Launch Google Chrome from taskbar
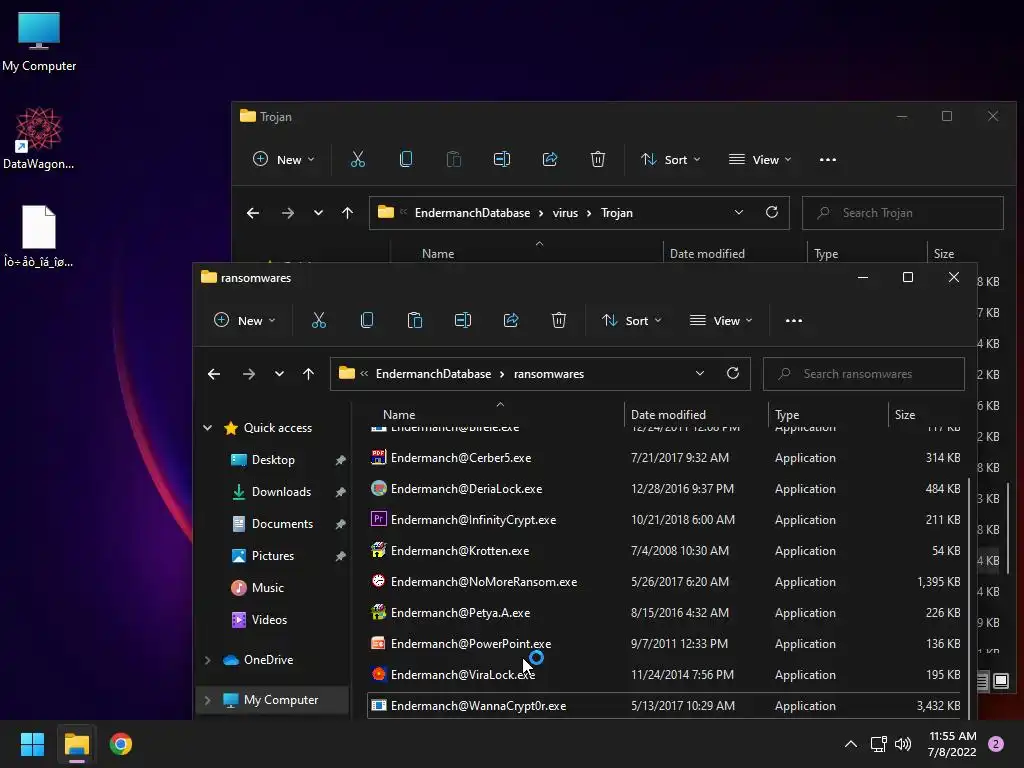The height and width of the screenshot is (768, 1024). 121,744
